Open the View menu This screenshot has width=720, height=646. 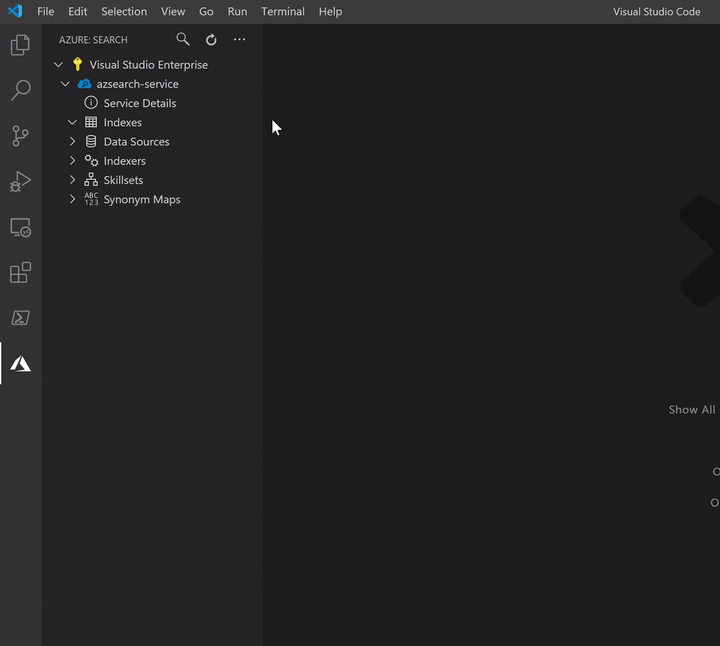(x=173, y=11)
